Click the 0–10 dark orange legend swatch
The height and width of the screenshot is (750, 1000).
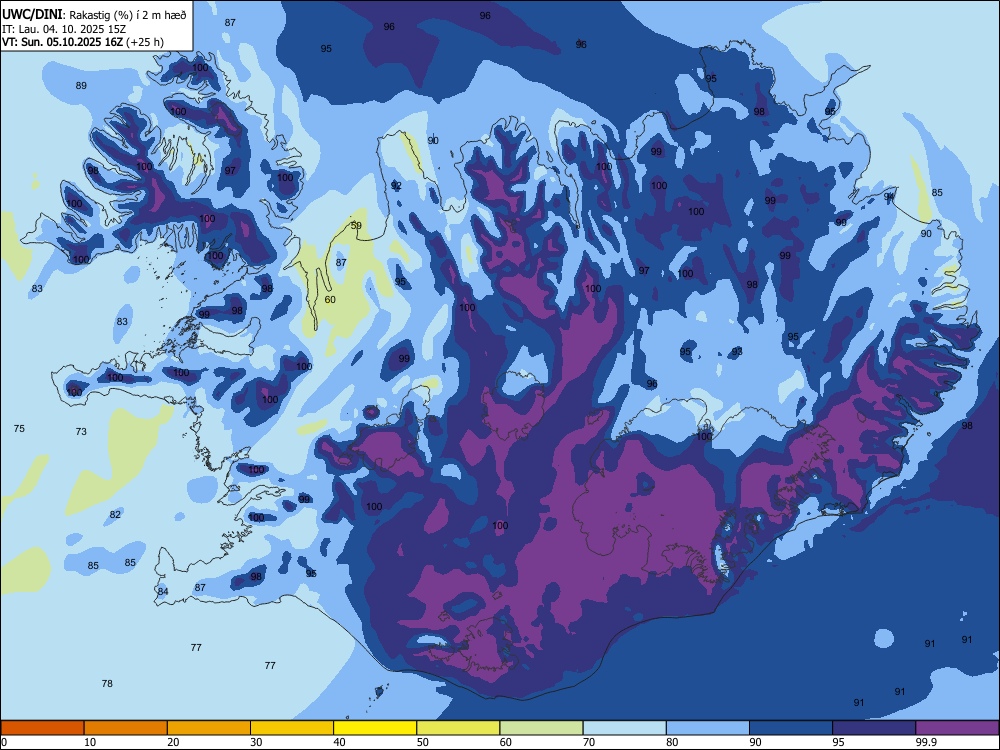(42, 728)
